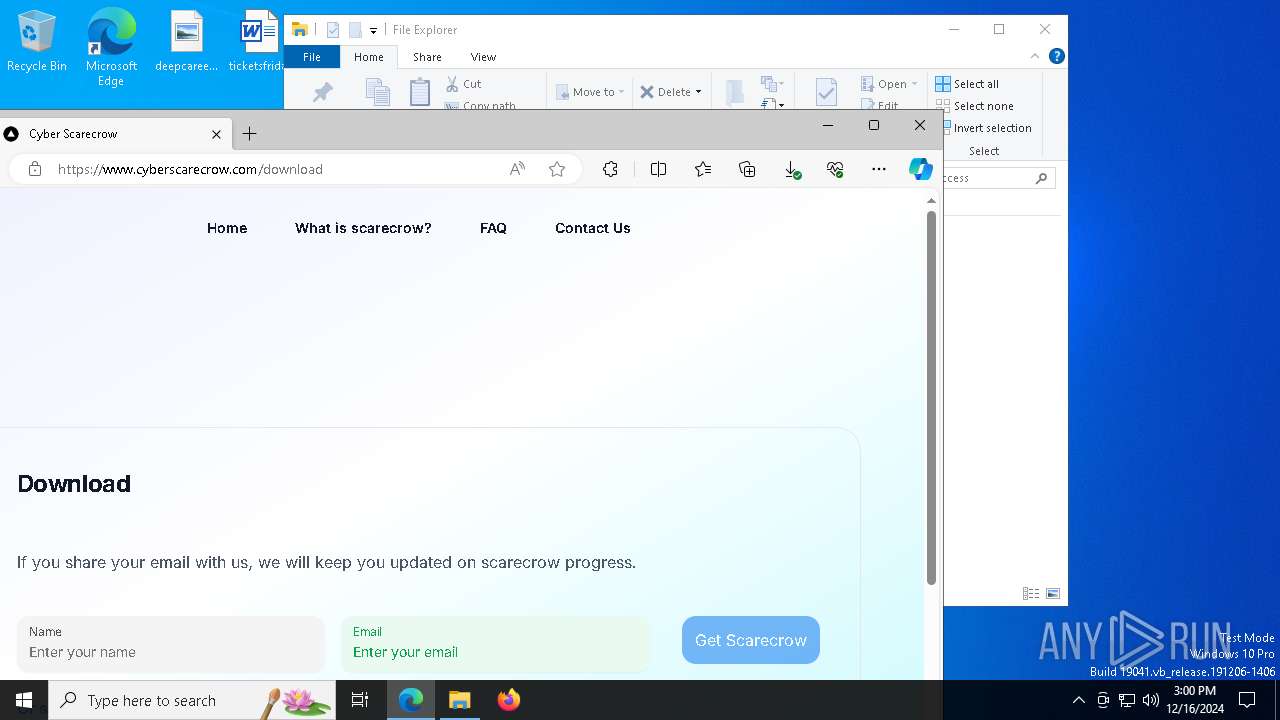
Task: Open the Microsoft Edge desktop shortcut
Action: pyautogui.click(x=111, y=47)
